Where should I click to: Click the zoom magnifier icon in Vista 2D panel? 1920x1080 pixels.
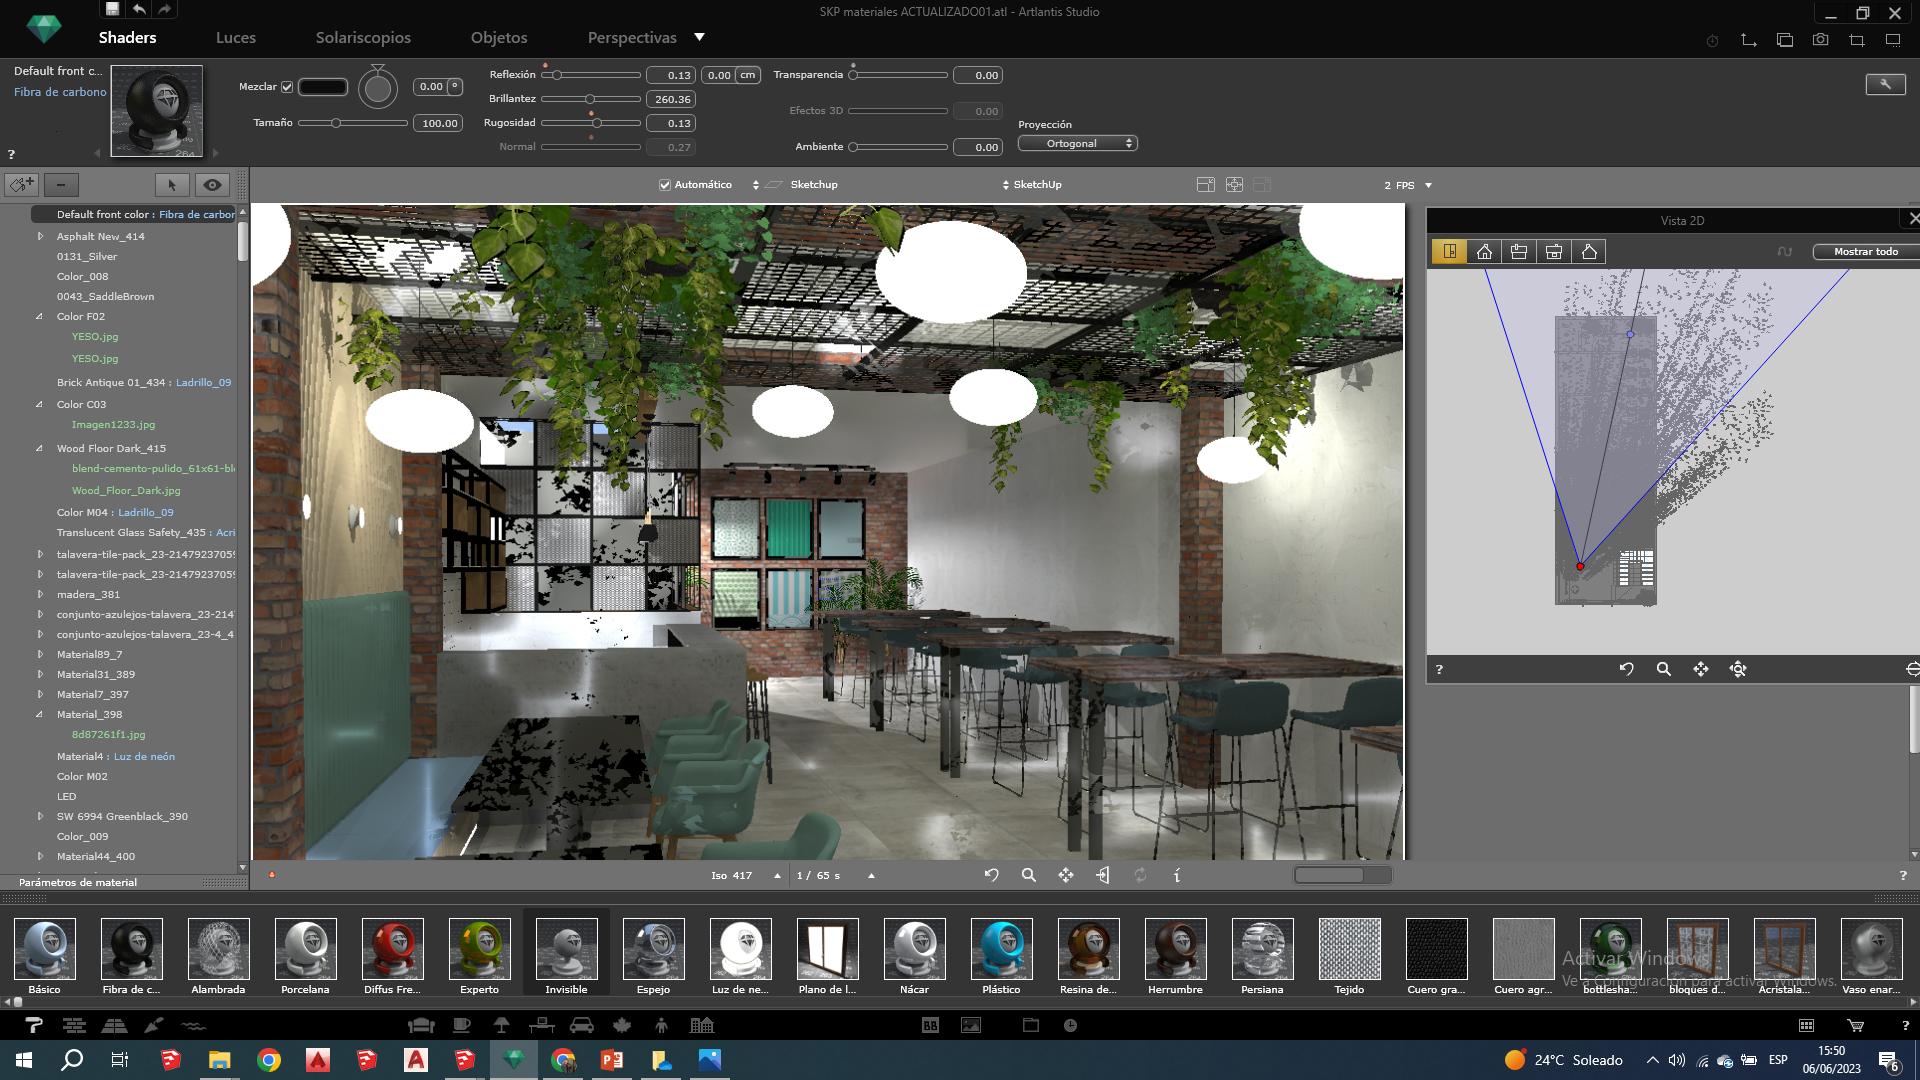tap(1663, 669)
